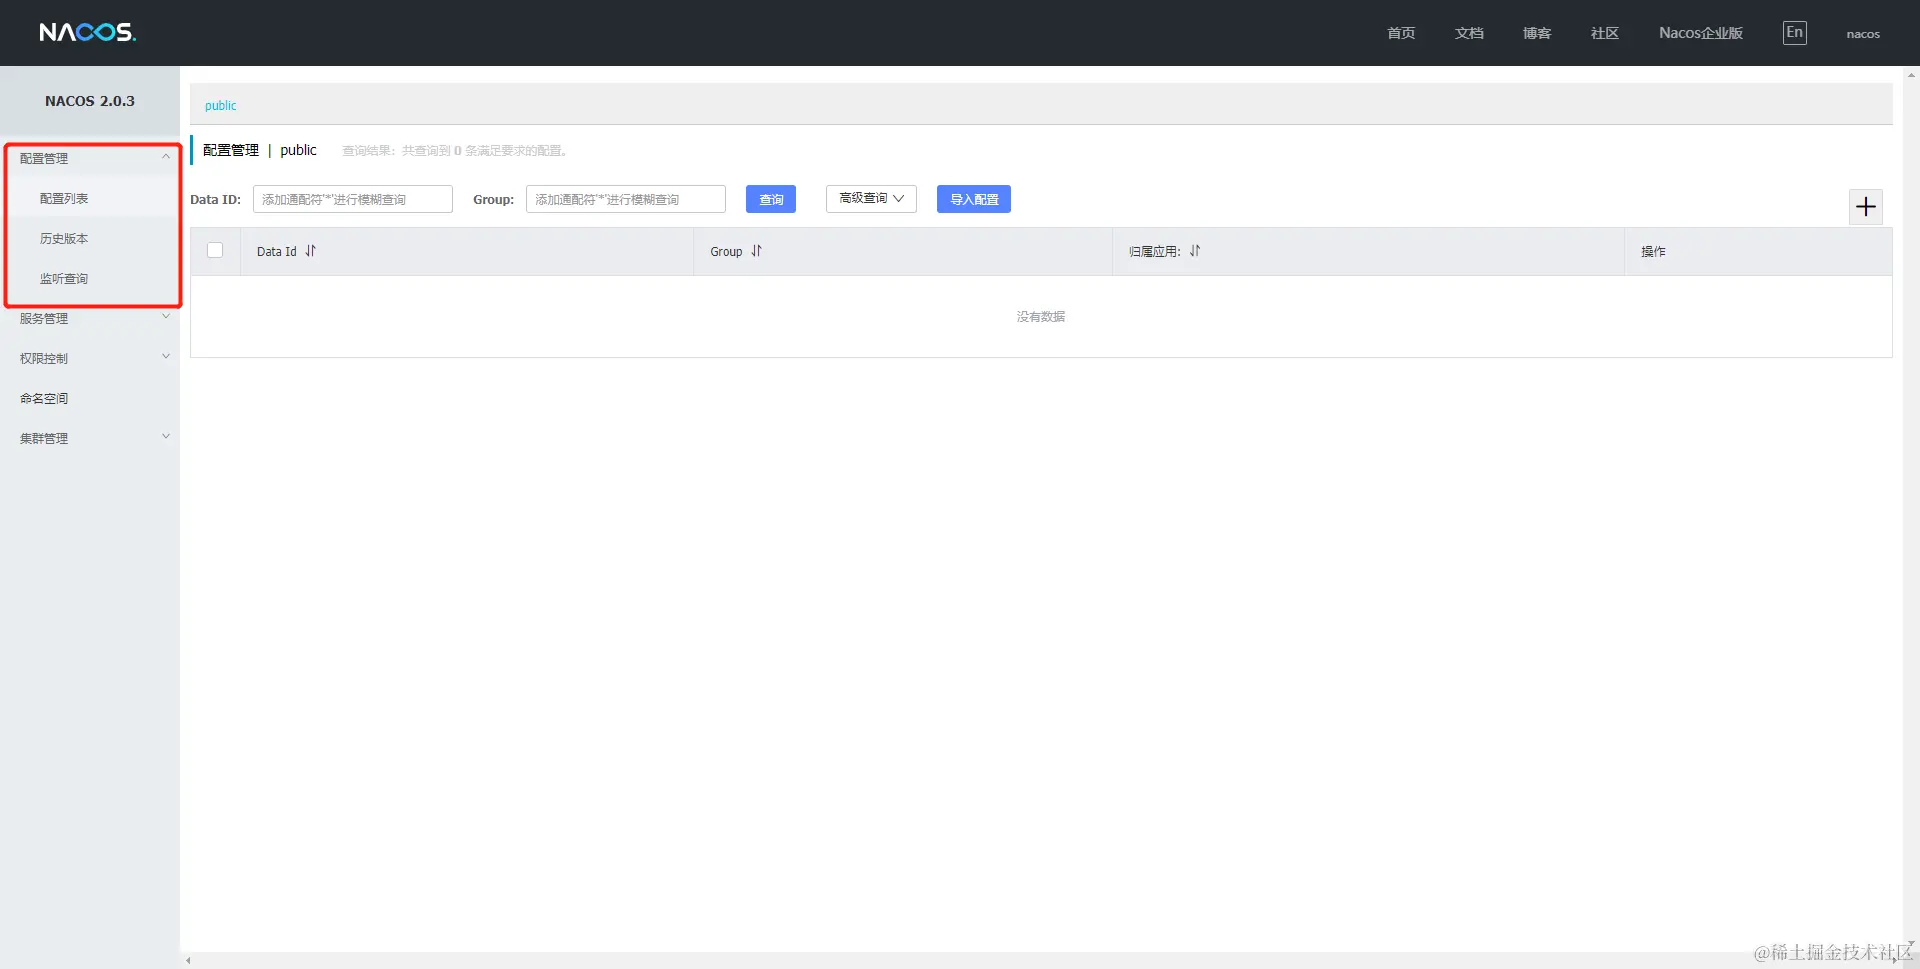Go to 命名空间 in the sidebar
Image resolution: width=1920 pixels, height=969 pixels.
tap(44, 398)
